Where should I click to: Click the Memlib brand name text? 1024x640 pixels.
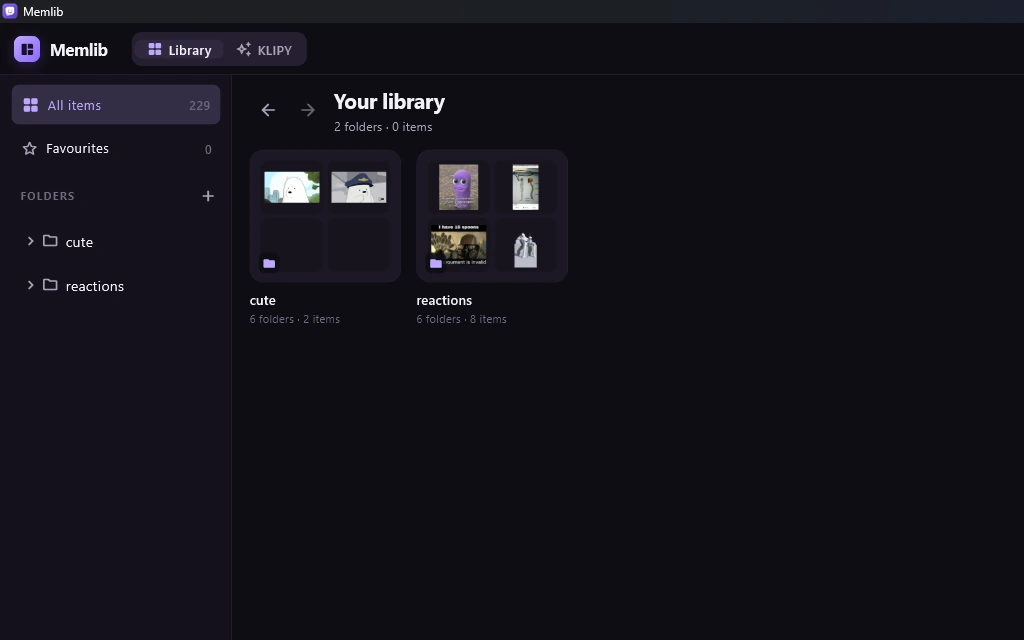click(79, 50)
